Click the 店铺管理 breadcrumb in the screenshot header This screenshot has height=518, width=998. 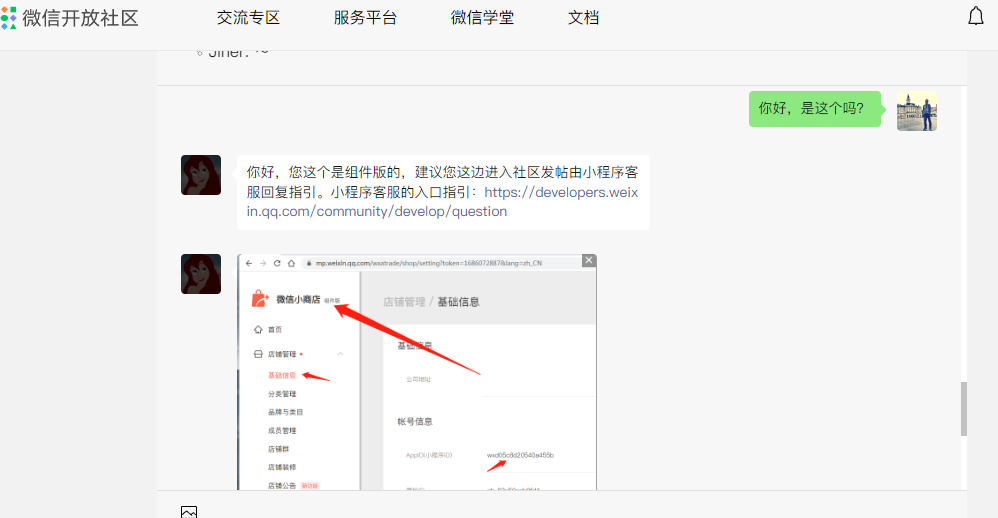(404, 302)
